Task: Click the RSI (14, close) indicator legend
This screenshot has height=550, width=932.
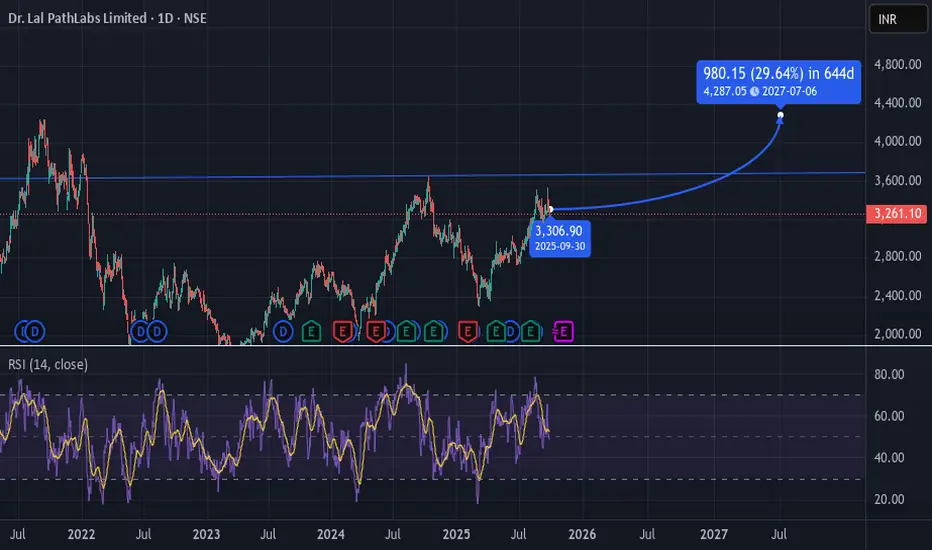Action: 48,364
